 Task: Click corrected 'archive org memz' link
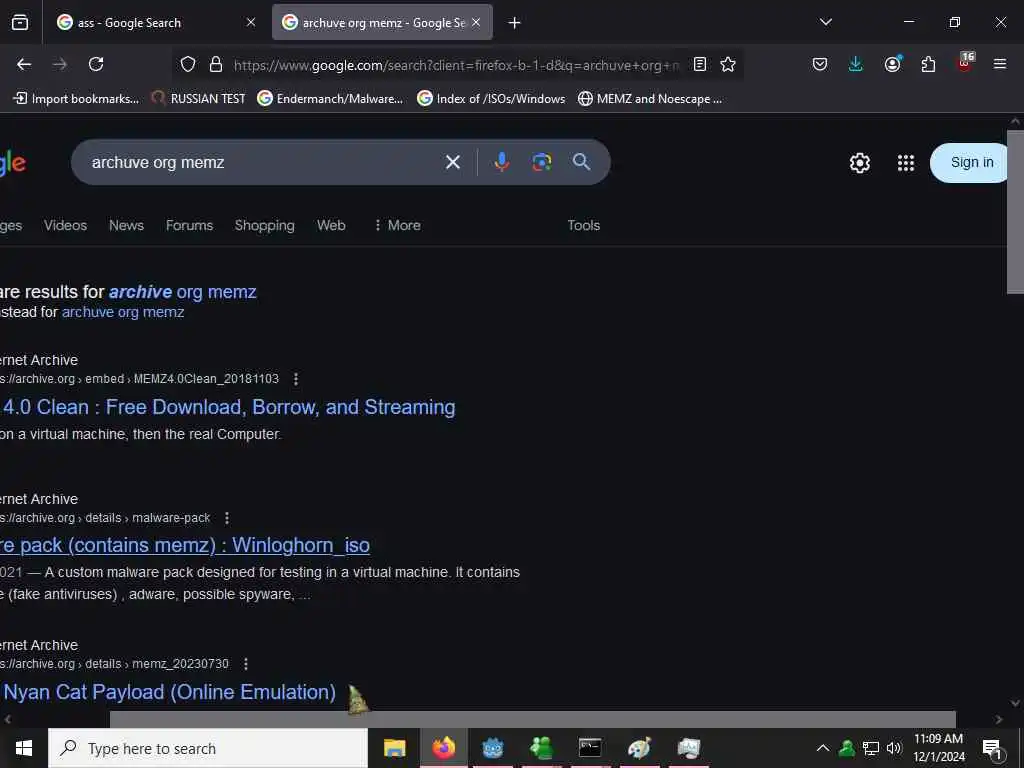click(x=182, y=292)
